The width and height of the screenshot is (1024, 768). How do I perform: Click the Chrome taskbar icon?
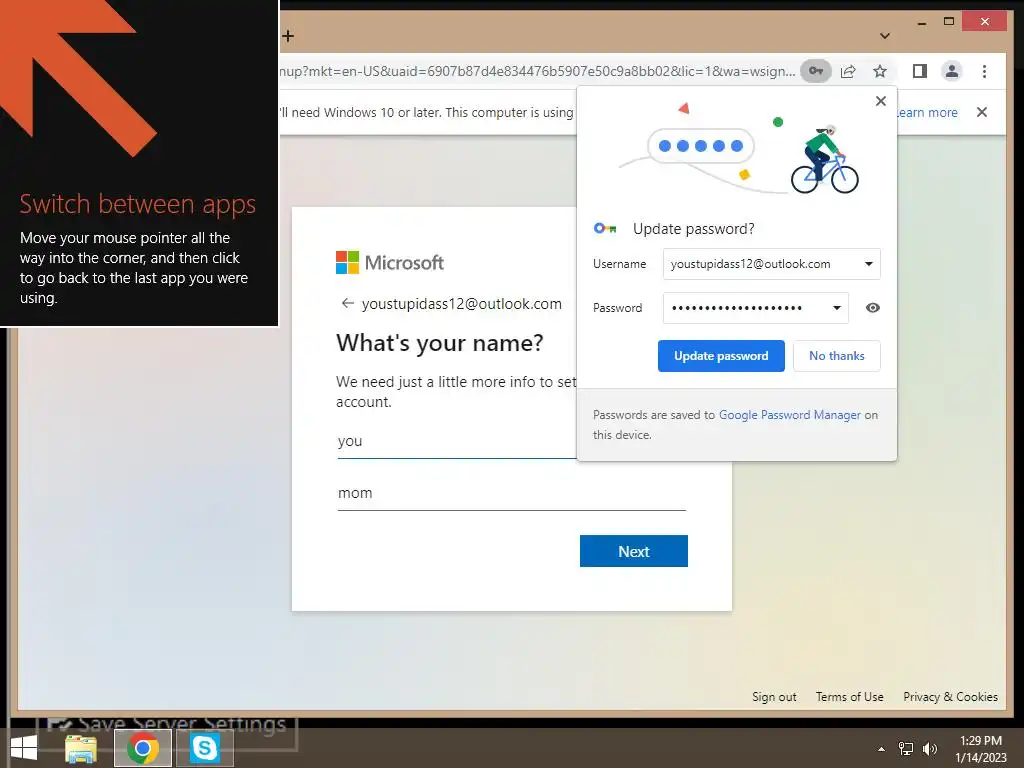tap(143, 748)
